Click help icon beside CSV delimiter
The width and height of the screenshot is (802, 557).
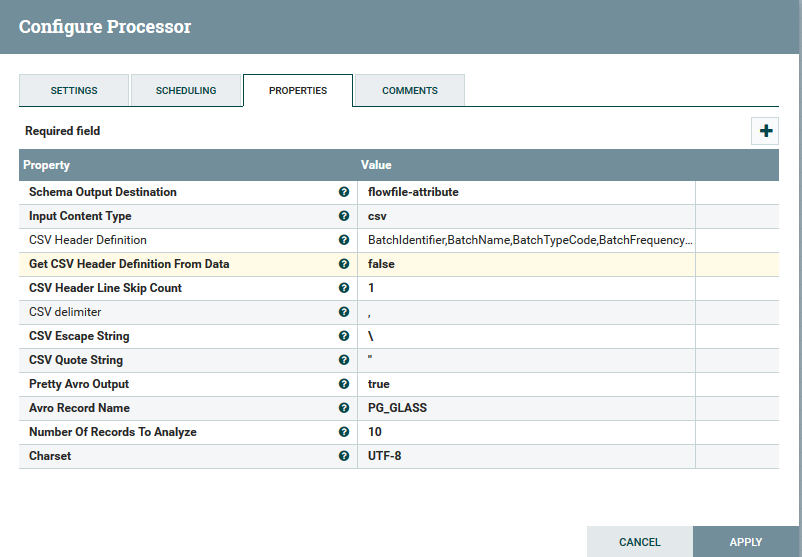[x=344, y=312]
